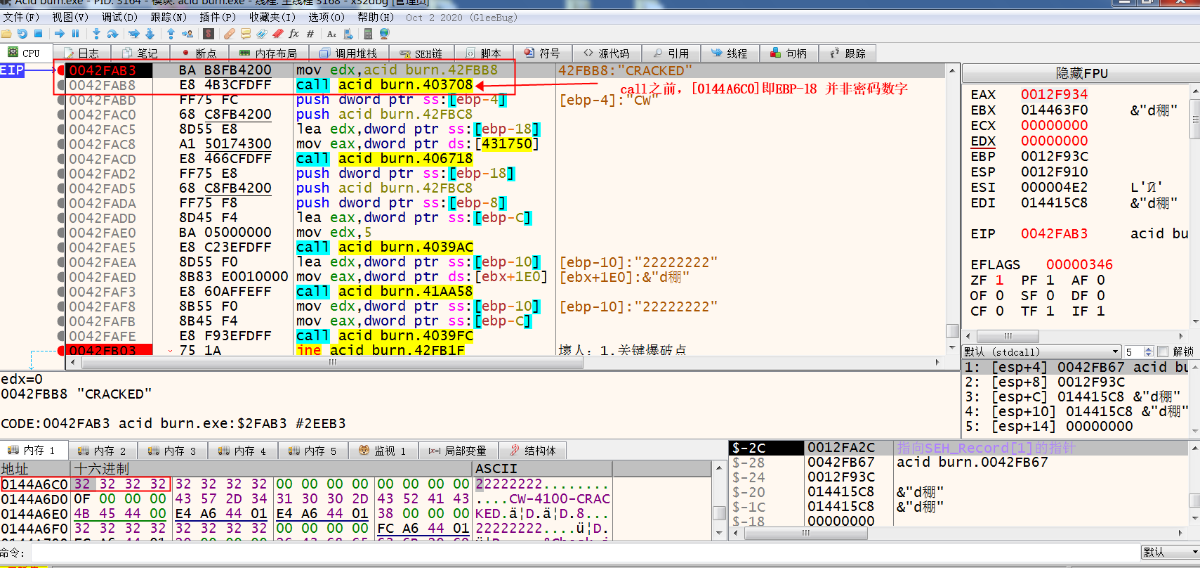Image resolution: width=1200 pixels, height=568 pixels.
Task: Run to user code toolbar icon
Action: click(x=188, y=34)
